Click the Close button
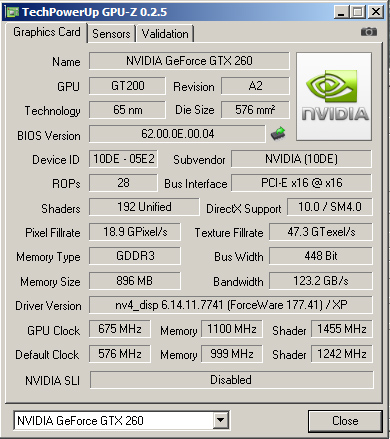Image resolution: width=390 pixels, height=439 pixels. click(345, 421)
